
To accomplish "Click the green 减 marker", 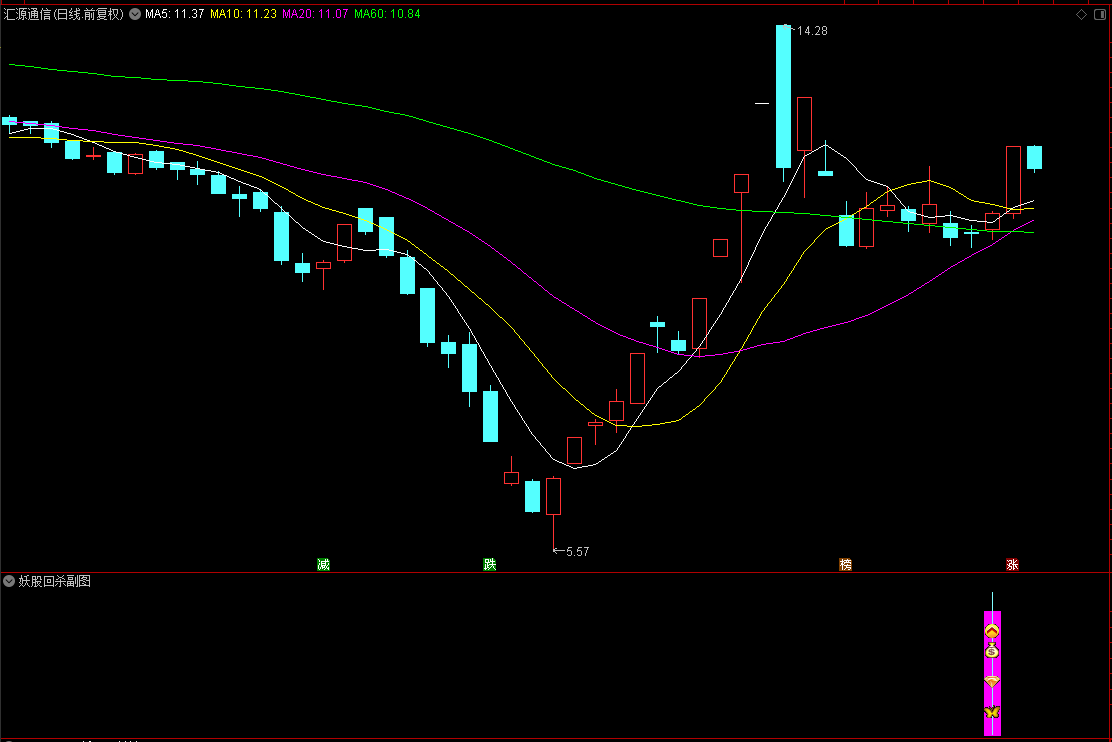I will tap(323, 565).
